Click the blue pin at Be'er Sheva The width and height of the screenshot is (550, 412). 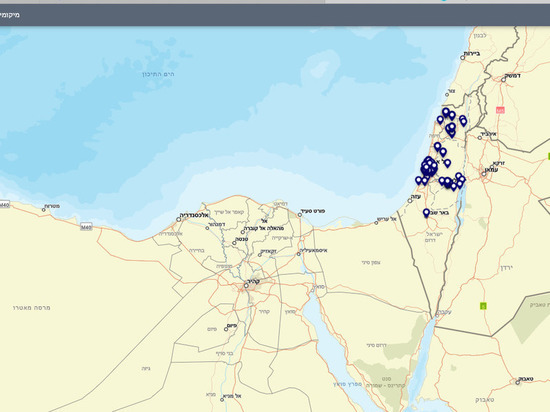426,212
